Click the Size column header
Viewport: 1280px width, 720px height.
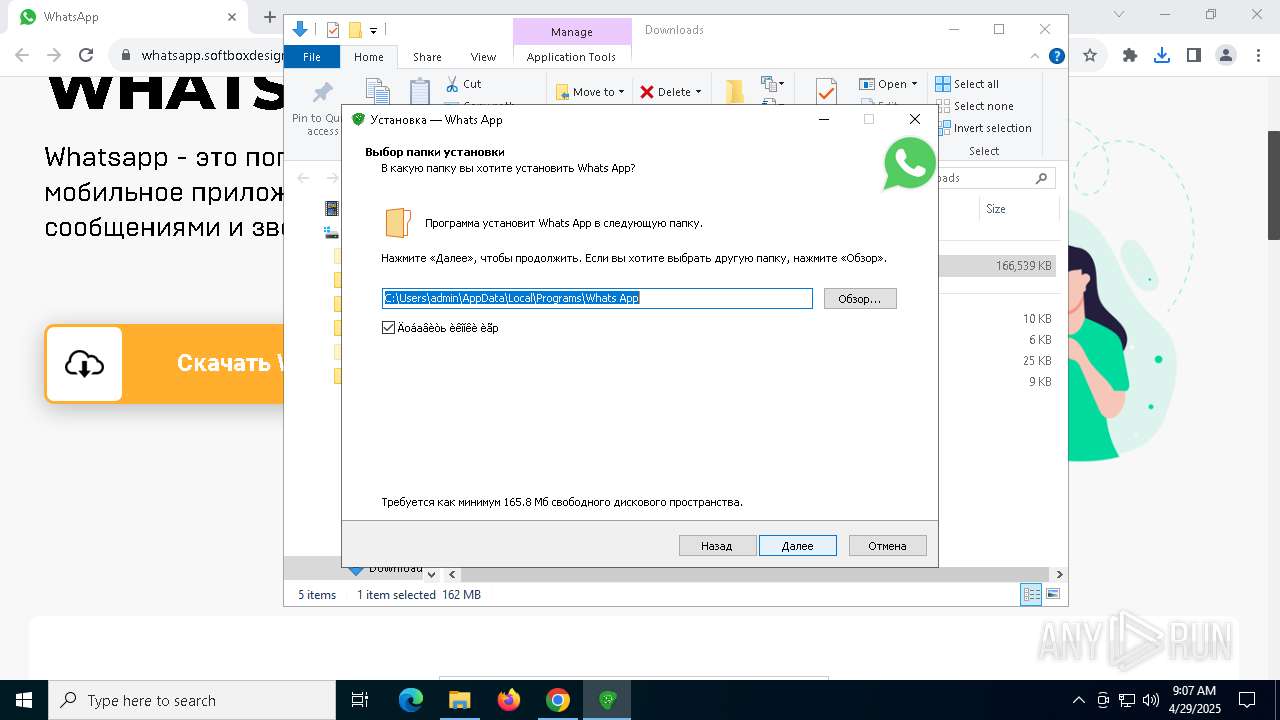pos(996,209)
